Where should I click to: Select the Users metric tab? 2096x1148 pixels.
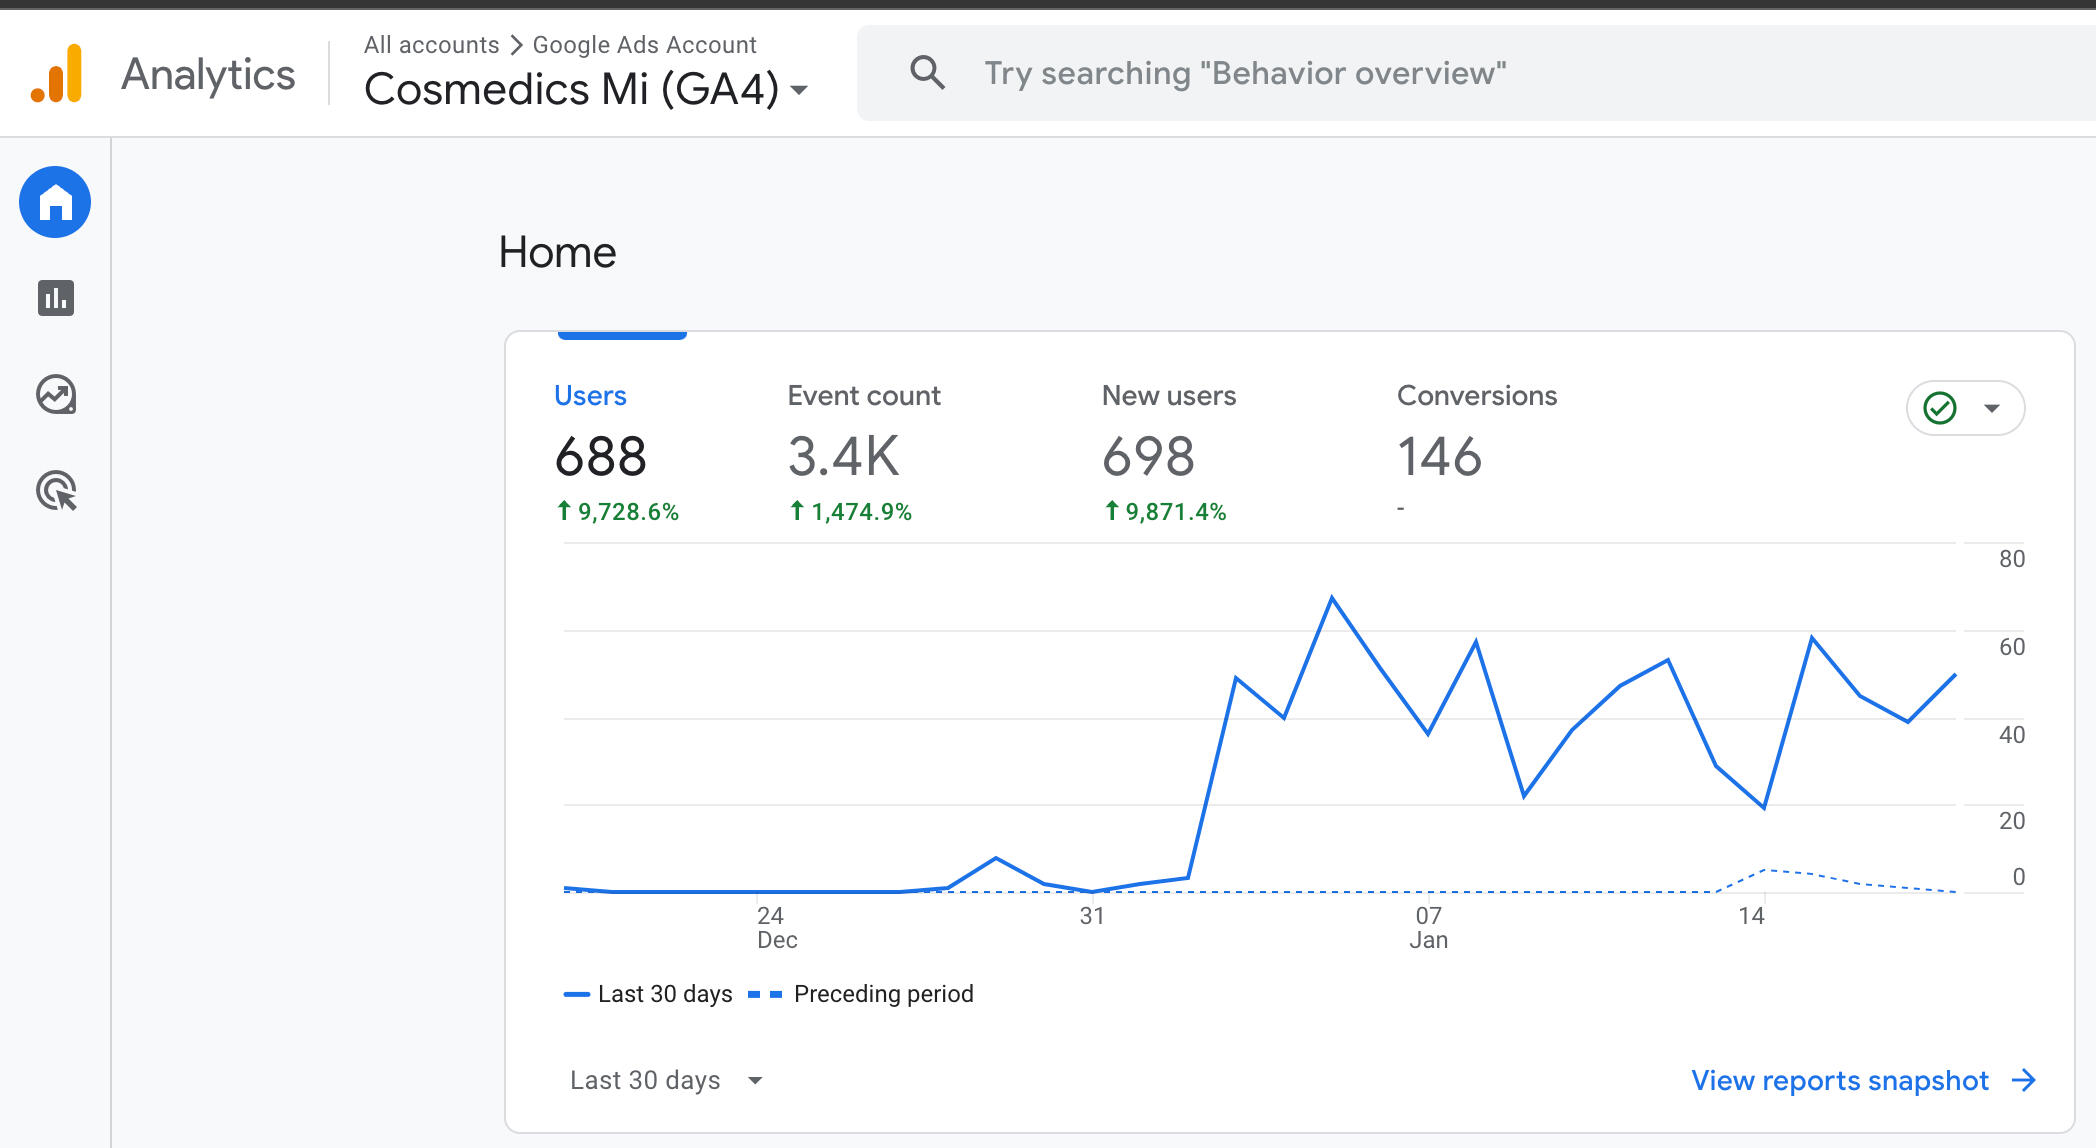pyautogui.click(x=590, y=396)
